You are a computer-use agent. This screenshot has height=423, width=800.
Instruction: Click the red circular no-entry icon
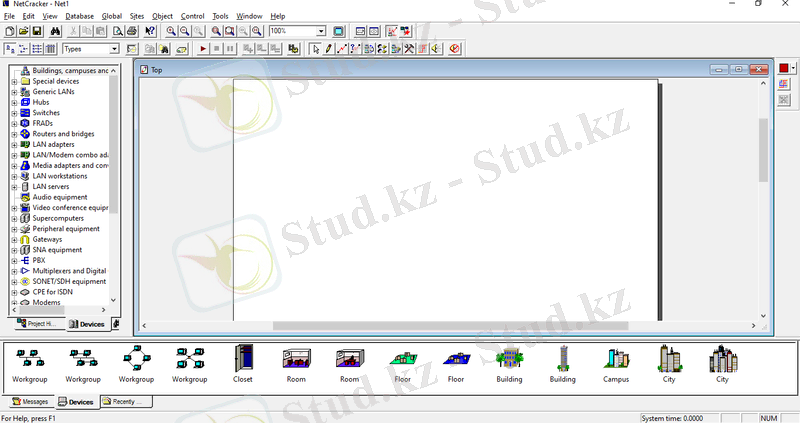tap(455, 49)
